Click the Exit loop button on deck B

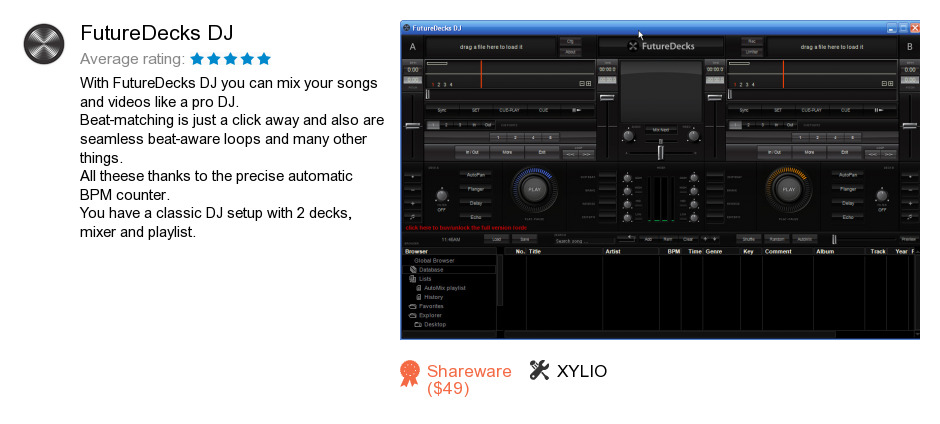tap(844, 152)
